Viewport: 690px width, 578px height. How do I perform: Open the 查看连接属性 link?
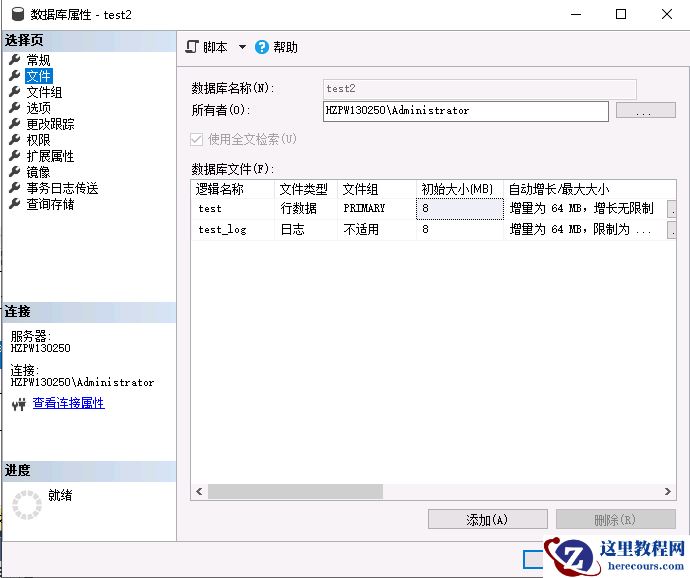[x=69, y=403]
